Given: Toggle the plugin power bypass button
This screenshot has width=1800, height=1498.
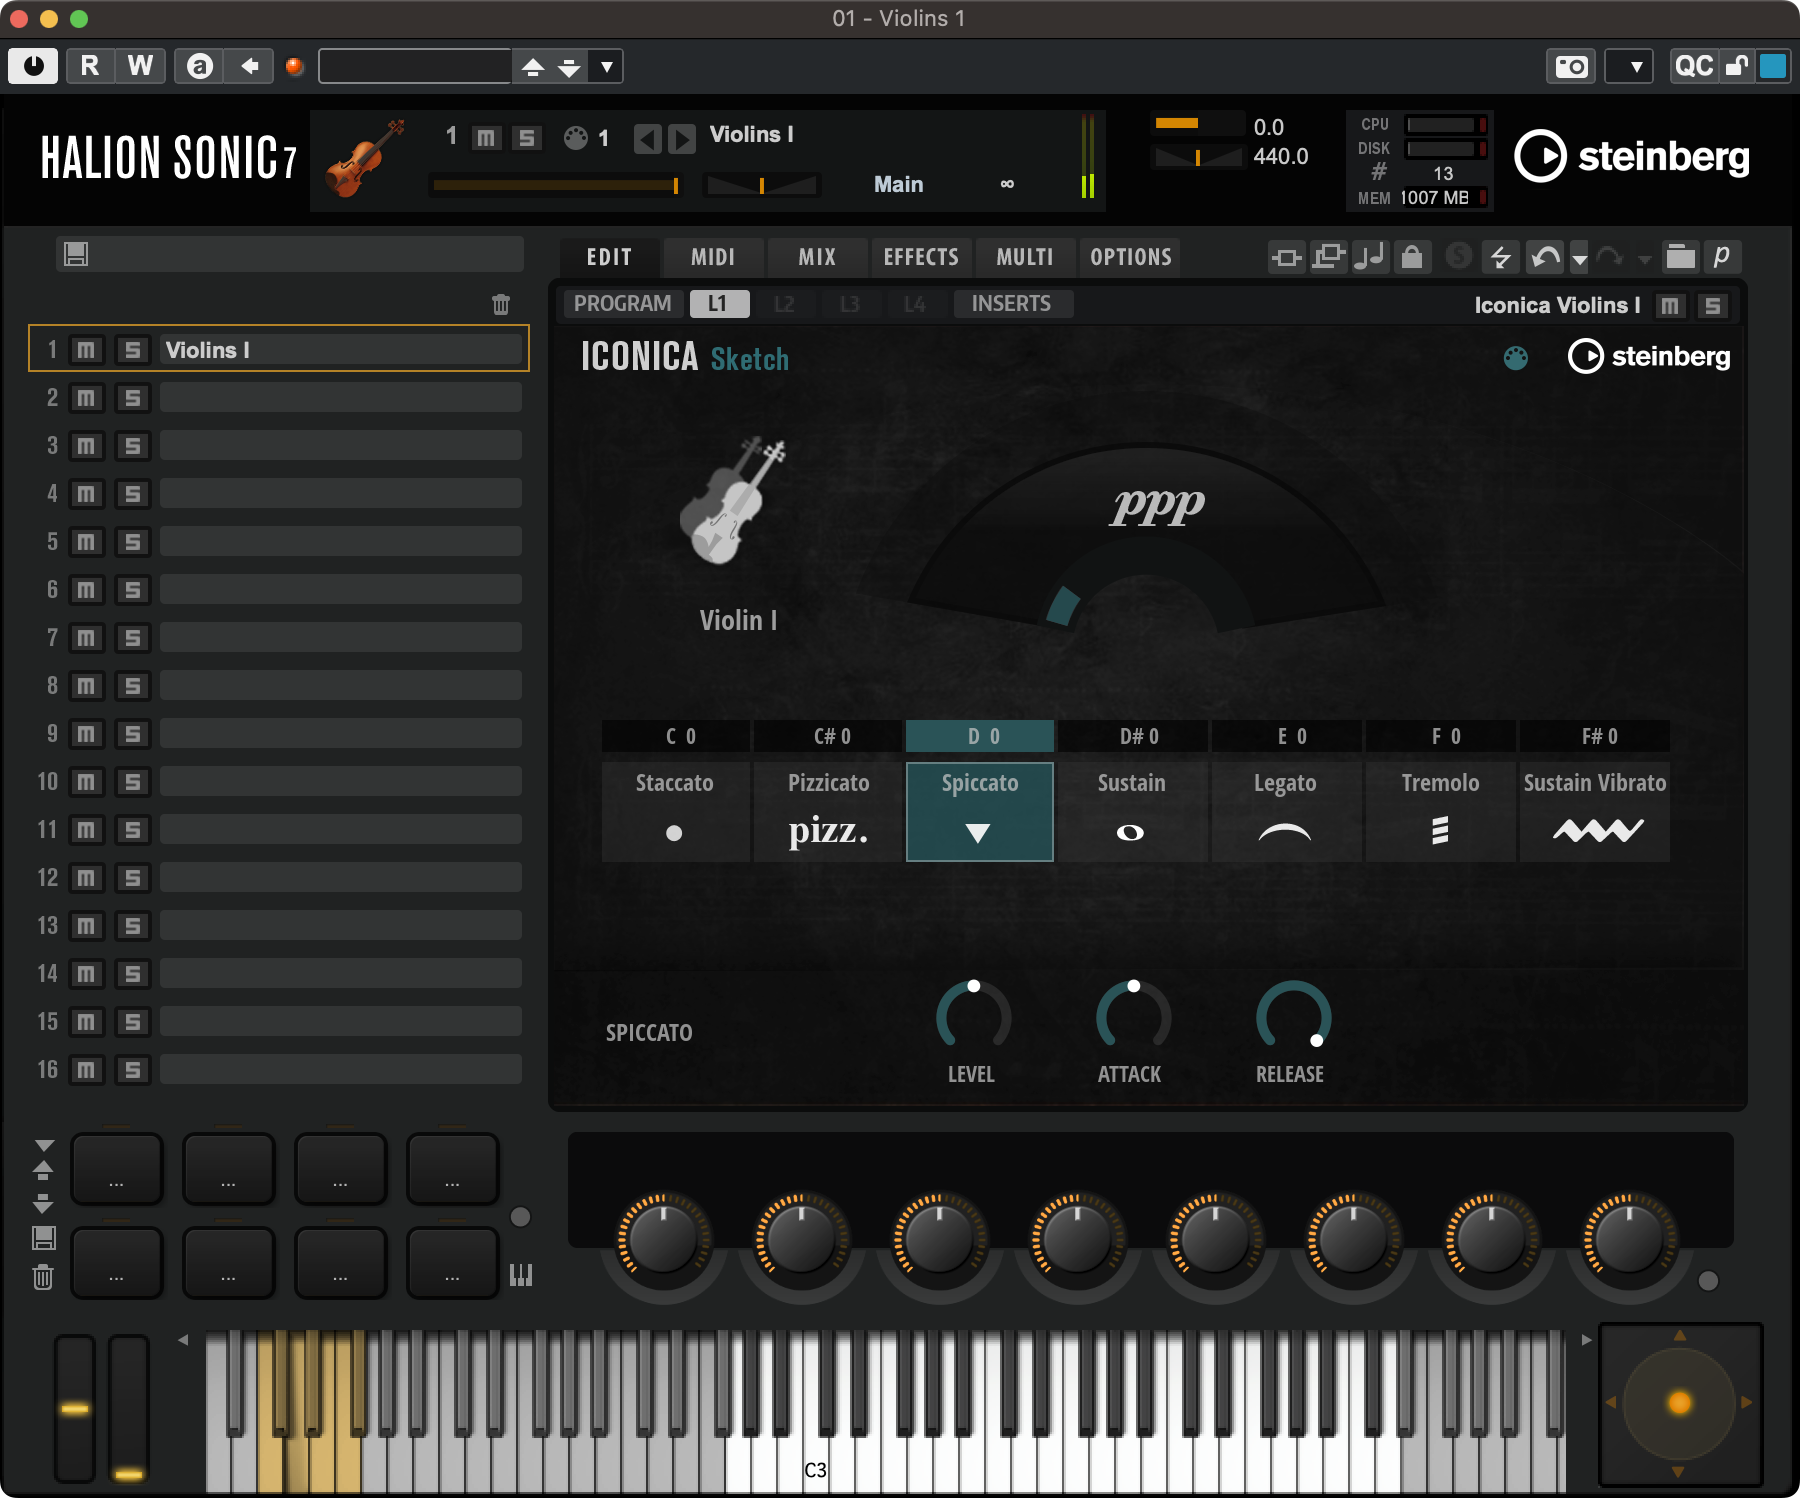Looking at the screenshot, I should click(x=33, y=66).
